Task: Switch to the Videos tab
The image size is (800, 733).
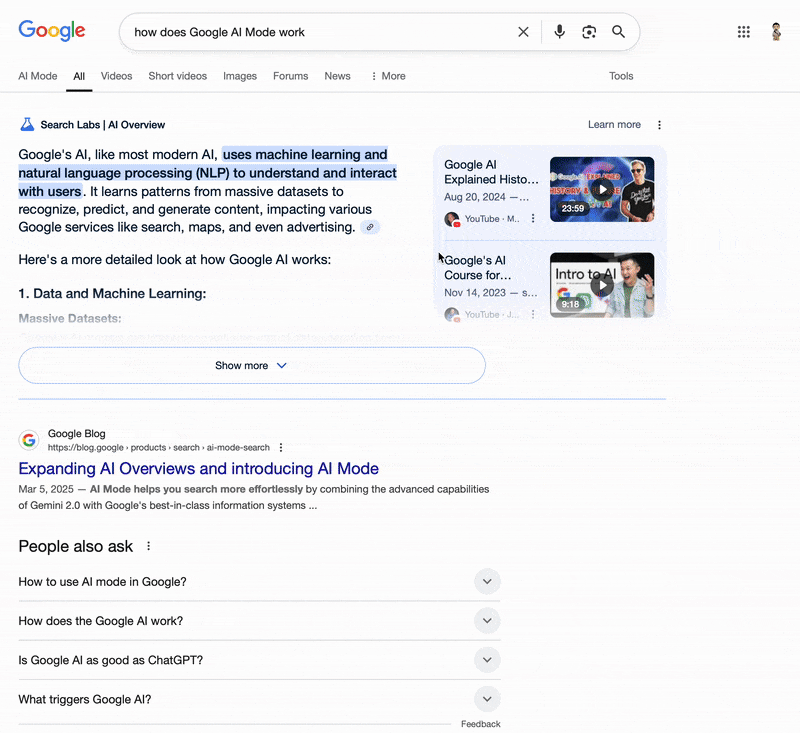Action: click(x=116, y=76)
